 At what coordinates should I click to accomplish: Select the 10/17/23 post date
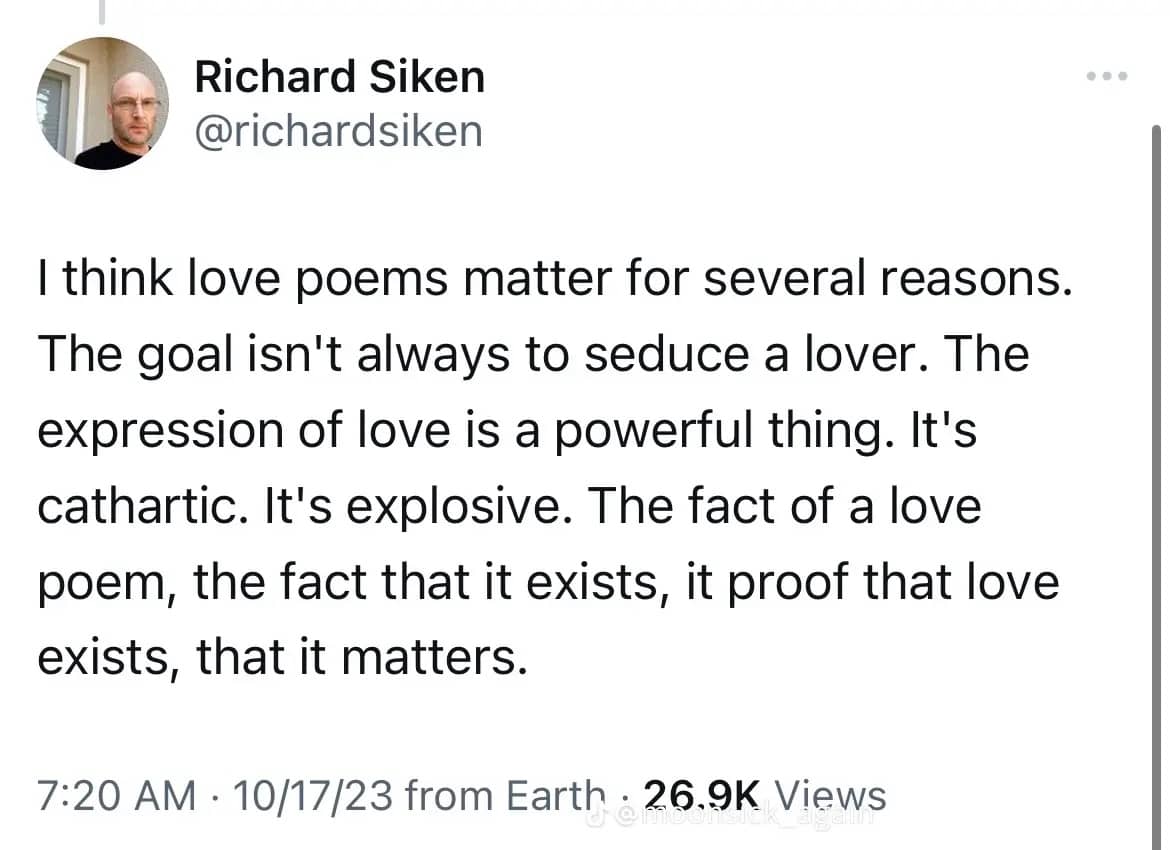[313, 795]
